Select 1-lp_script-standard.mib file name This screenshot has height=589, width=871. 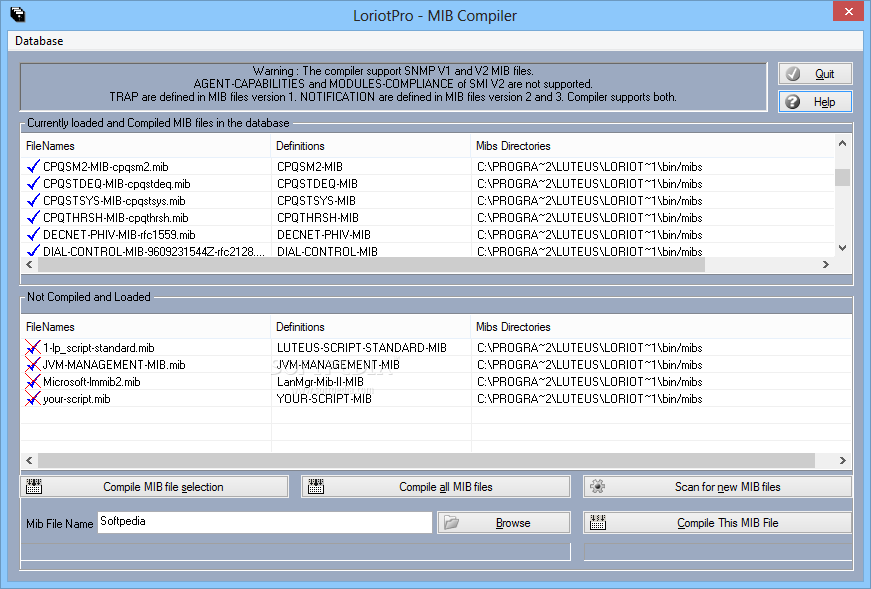[98, 348]
